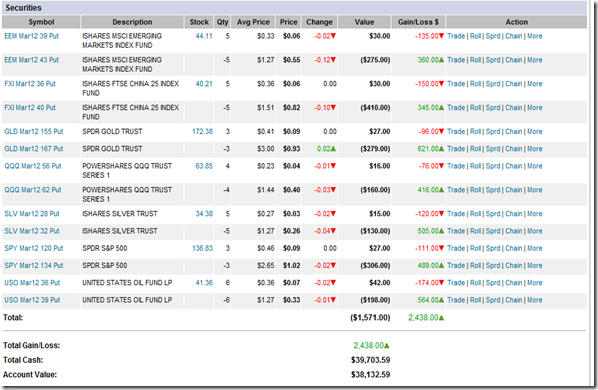Click green up arrow beside 621.00 gain

(441, 149)
